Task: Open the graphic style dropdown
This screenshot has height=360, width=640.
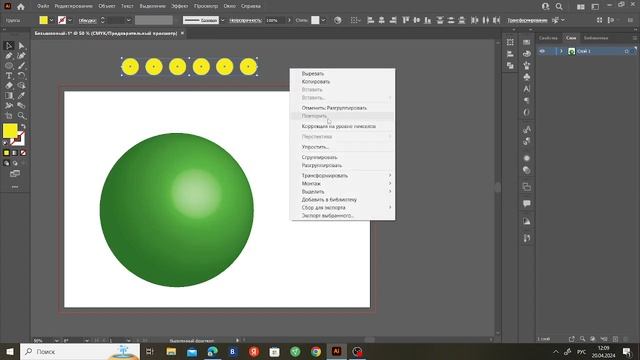Action: (323, 20)
